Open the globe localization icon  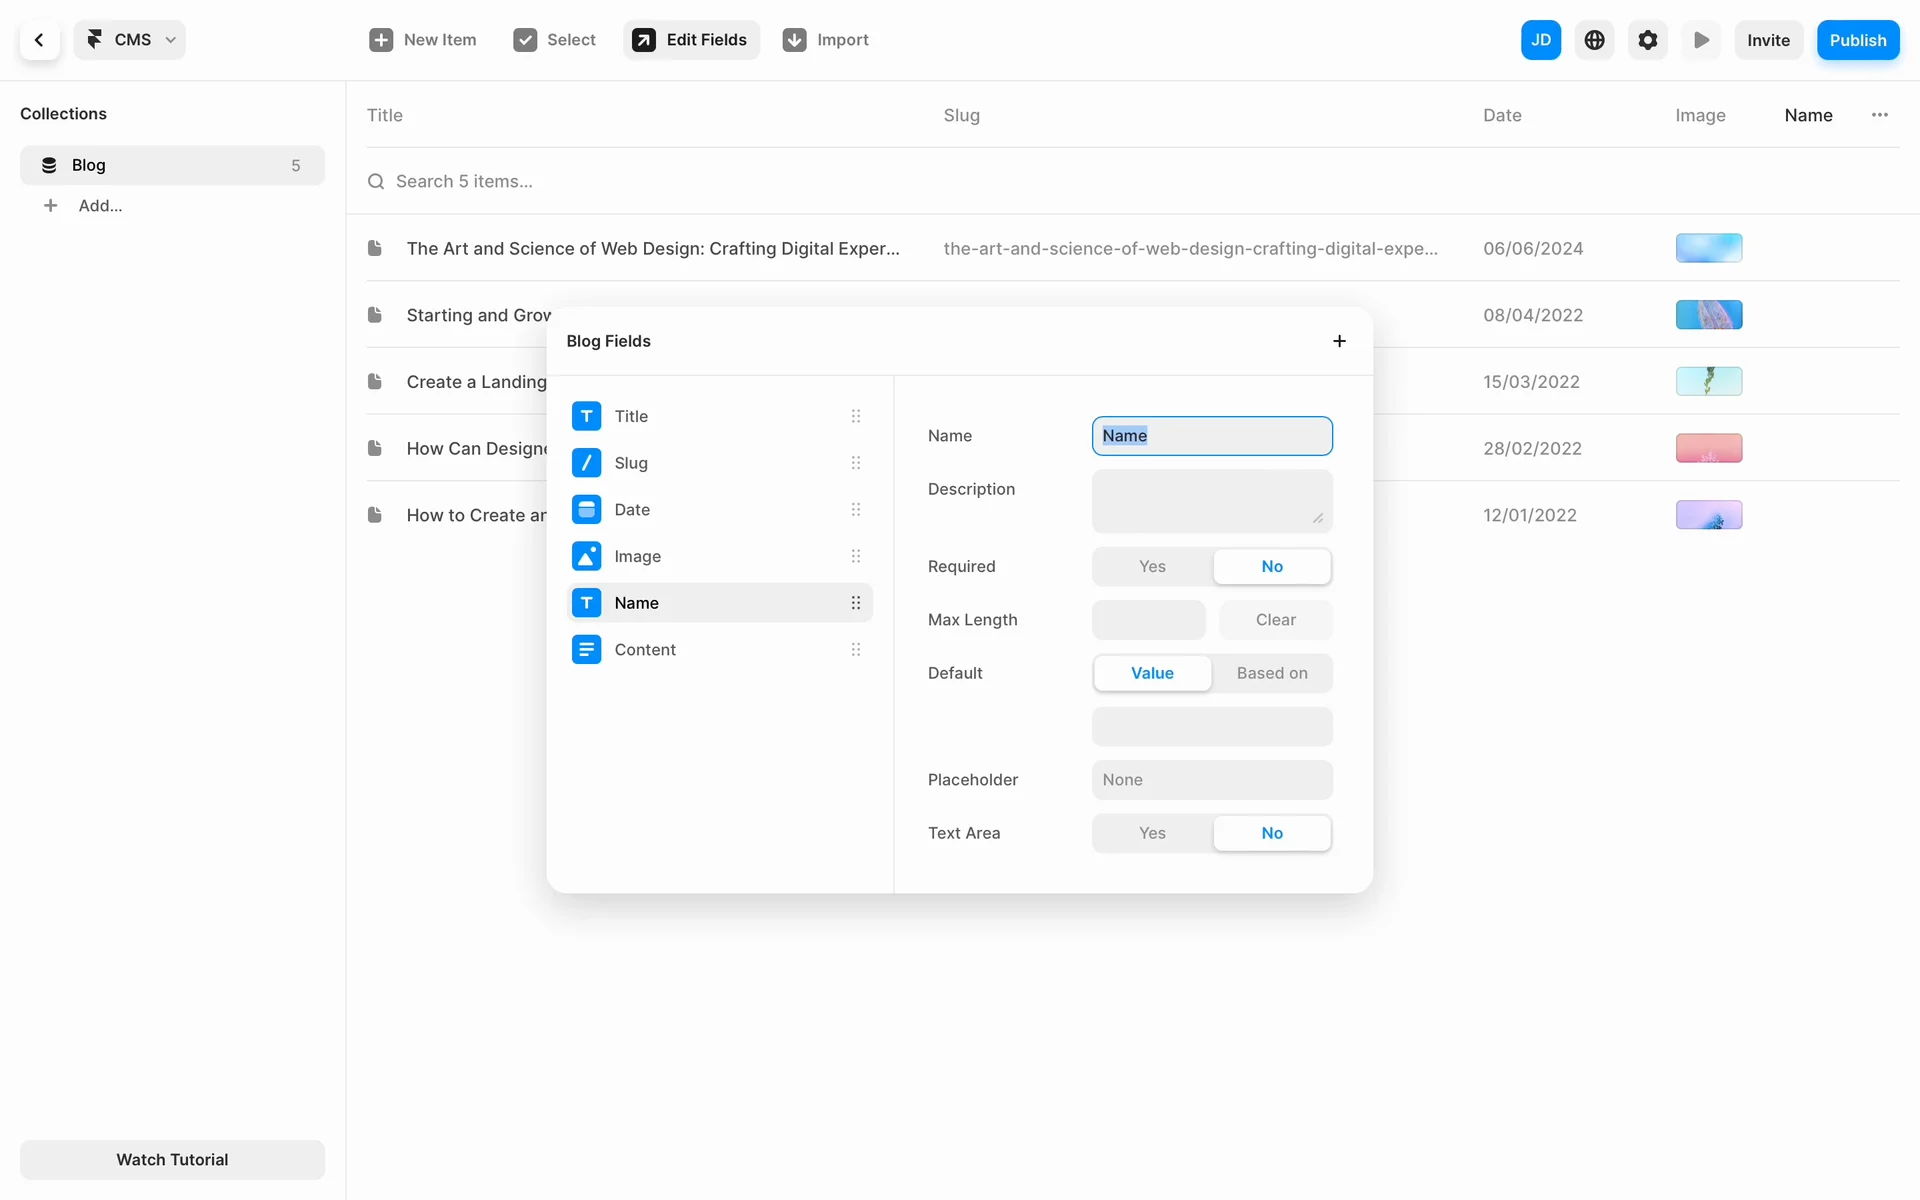(1594, 40)
